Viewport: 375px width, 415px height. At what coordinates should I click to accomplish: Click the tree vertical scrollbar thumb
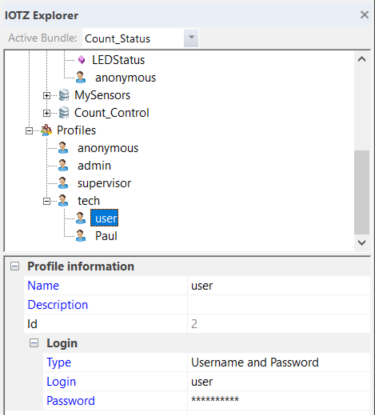362,192
